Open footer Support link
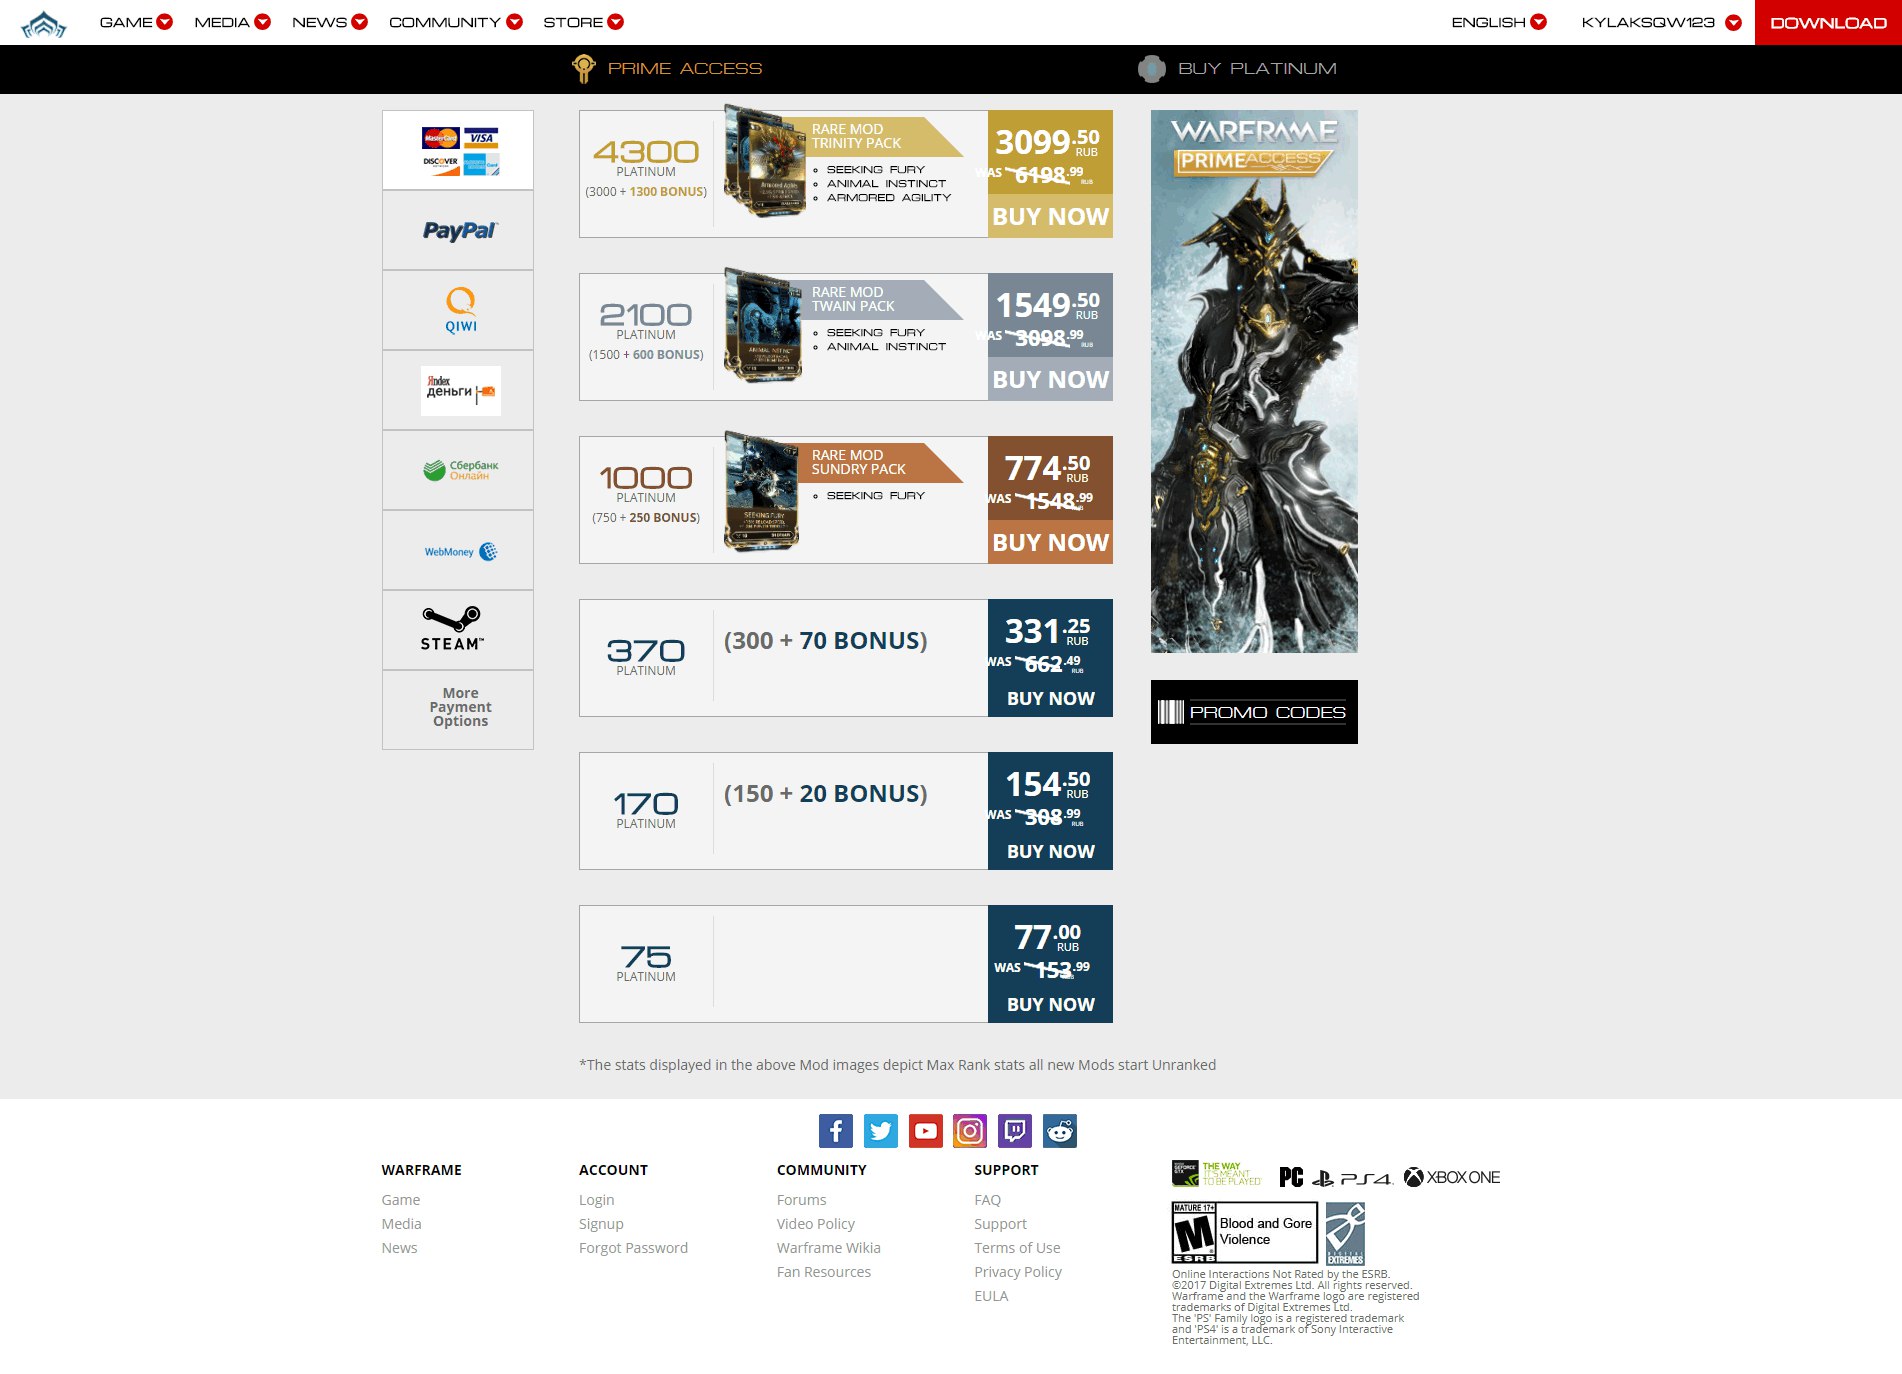1902x1374 pixels. [x=1000, y=1224]
